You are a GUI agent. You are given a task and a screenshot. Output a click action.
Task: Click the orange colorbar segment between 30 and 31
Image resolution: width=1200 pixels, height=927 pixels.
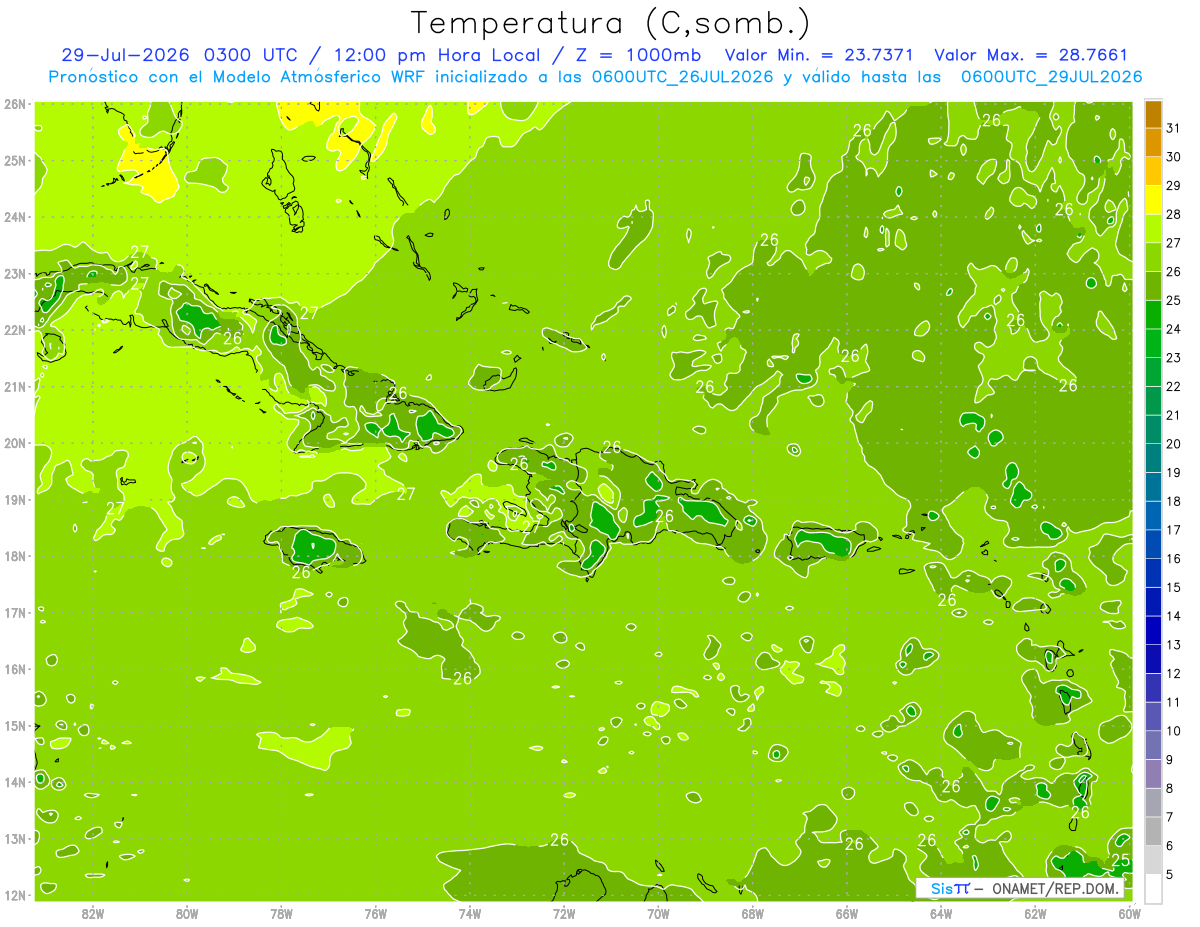point(1153,142)
